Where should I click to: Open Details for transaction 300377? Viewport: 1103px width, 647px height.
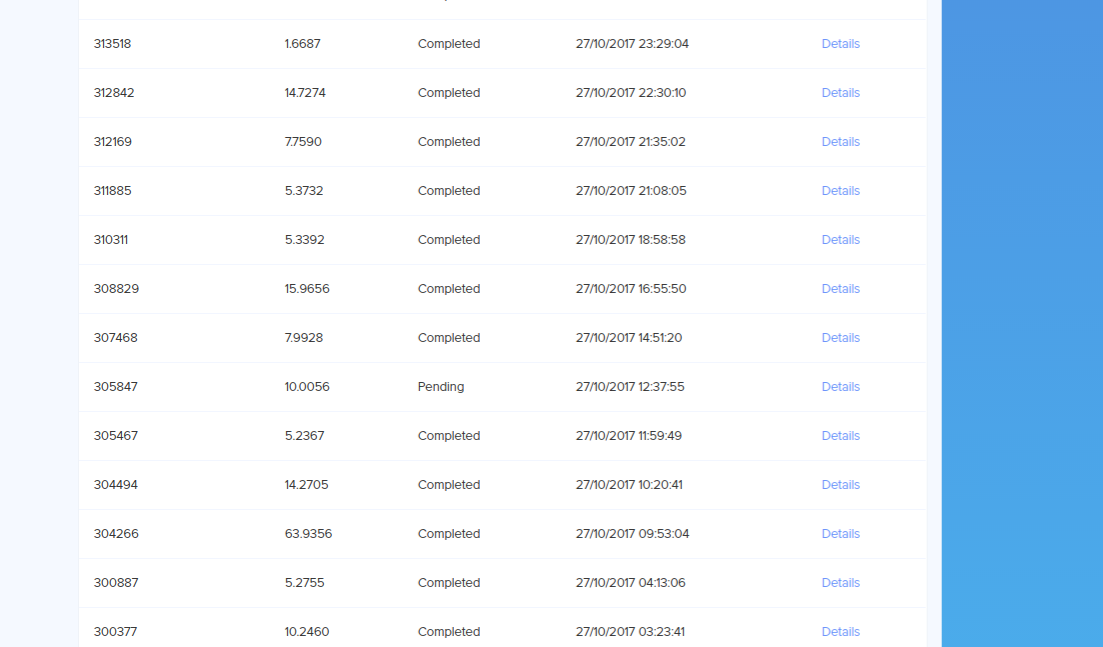tap(841, 632)
